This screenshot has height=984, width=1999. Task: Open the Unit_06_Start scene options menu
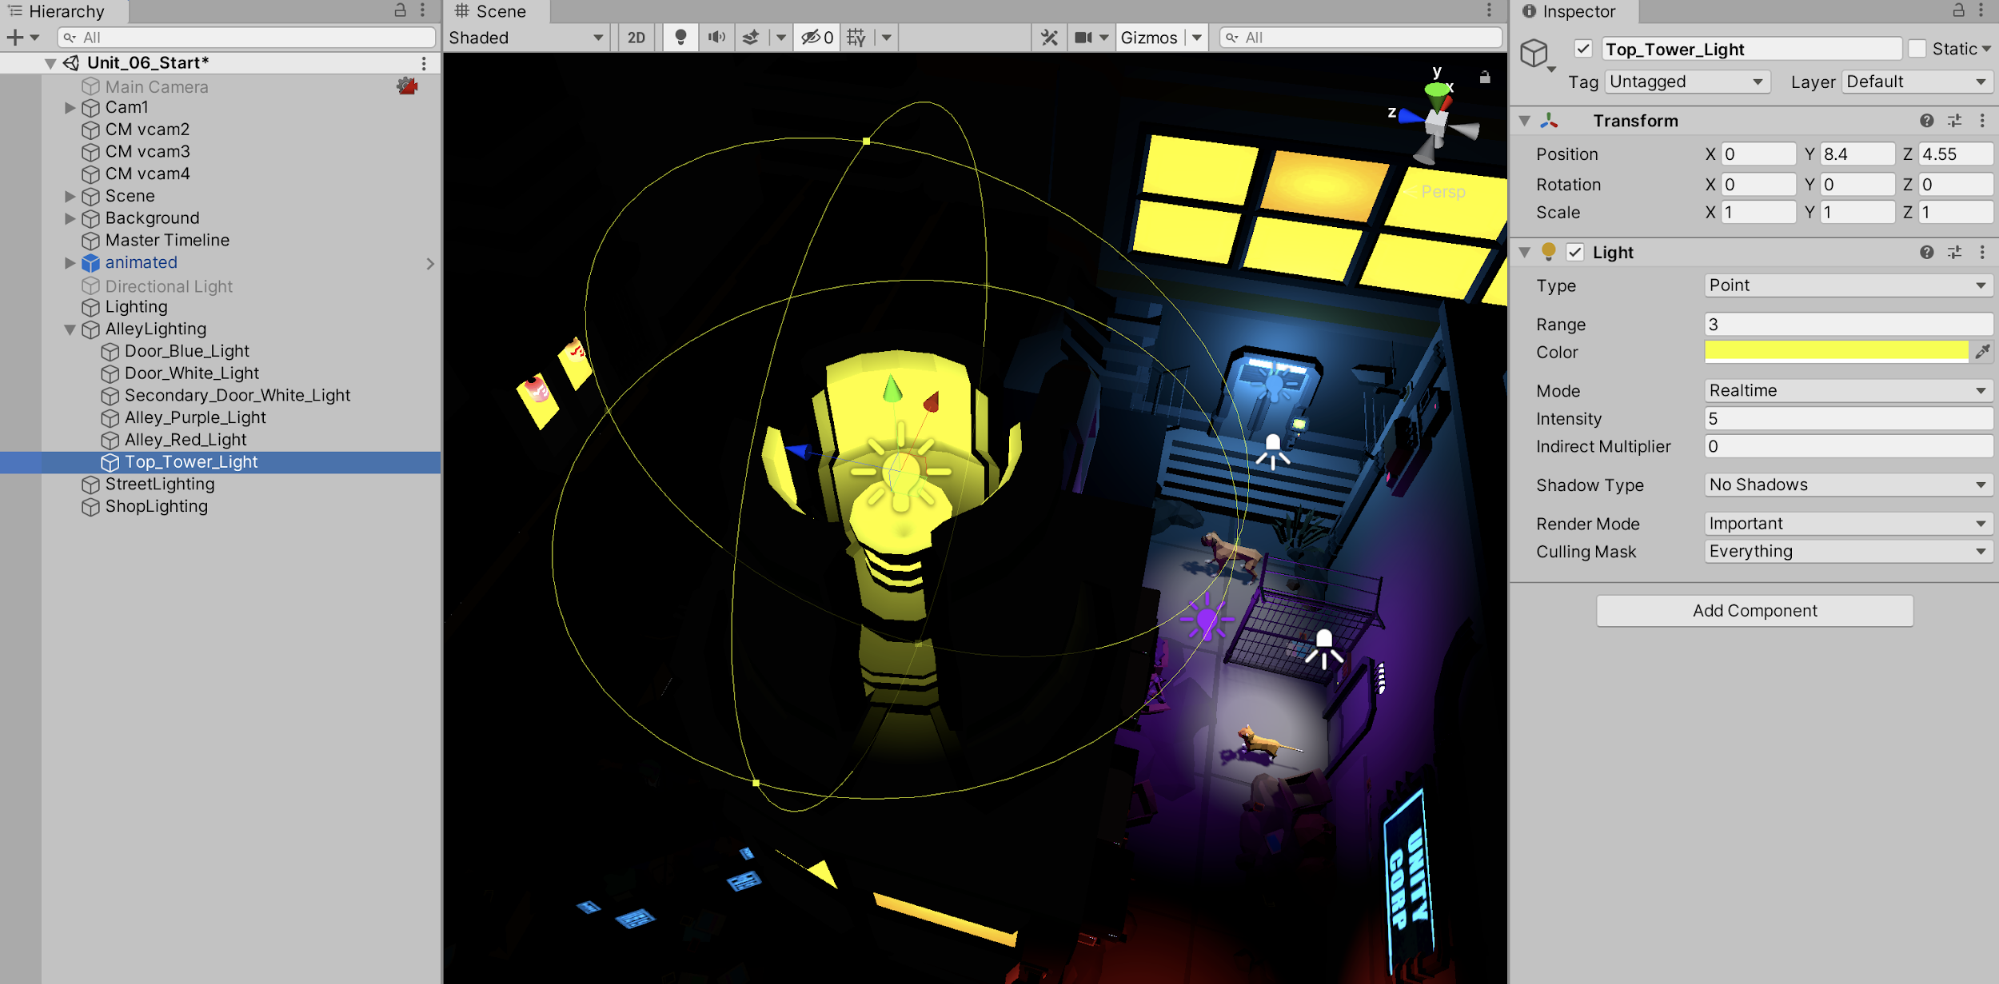point(424,63)
